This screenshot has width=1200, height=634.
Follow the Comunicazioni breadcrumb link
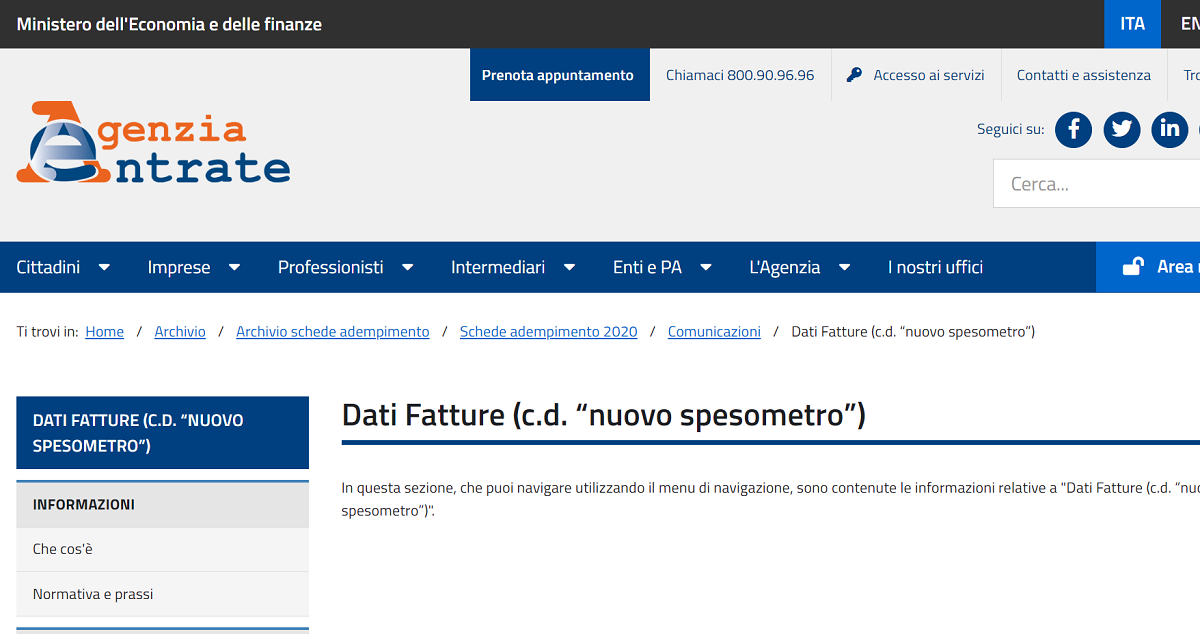(x=714, y=332)
